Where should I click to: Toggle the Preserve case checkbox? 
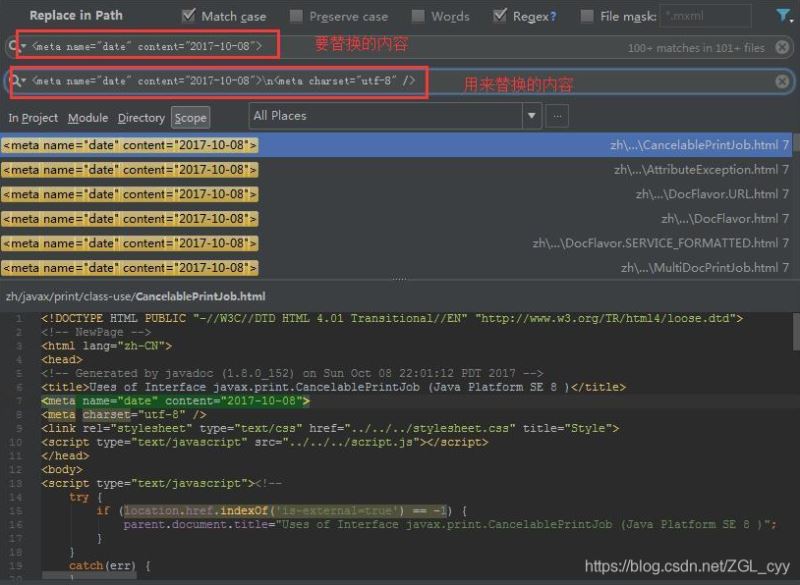(296, 16)
